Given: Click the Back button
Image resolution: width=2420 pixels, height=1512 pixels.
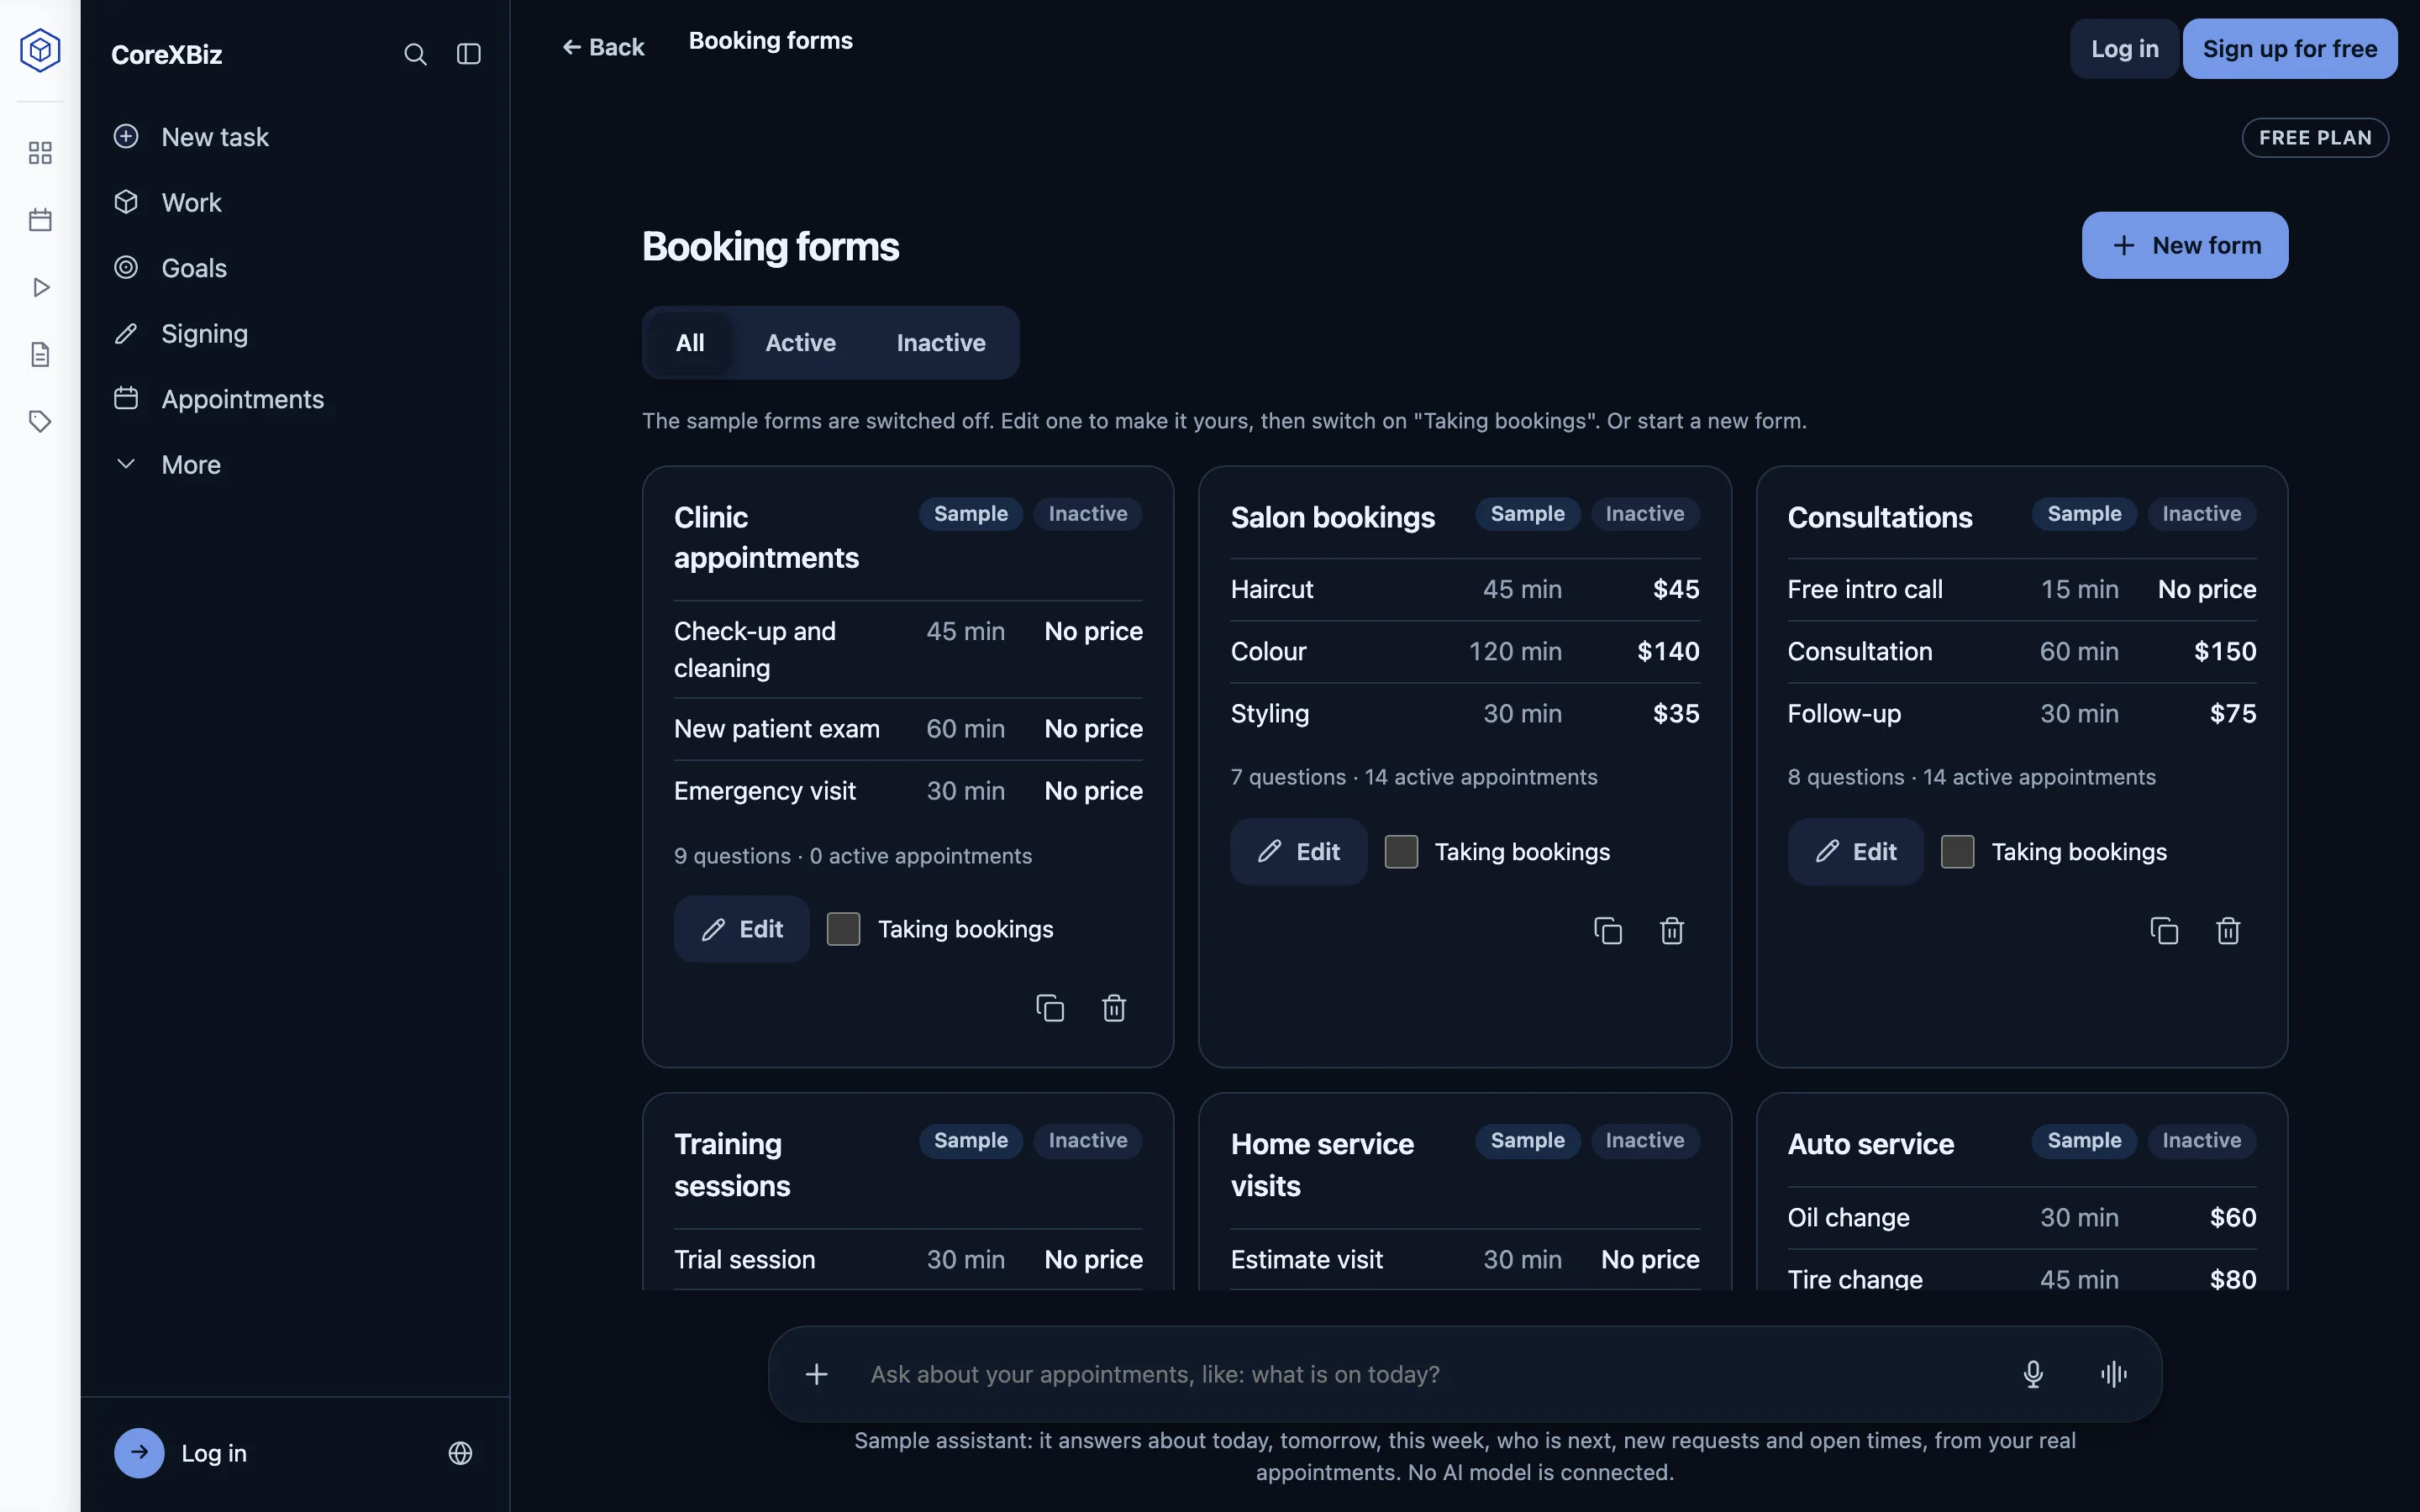Looking at the screenshot, I should click(603, 47).
